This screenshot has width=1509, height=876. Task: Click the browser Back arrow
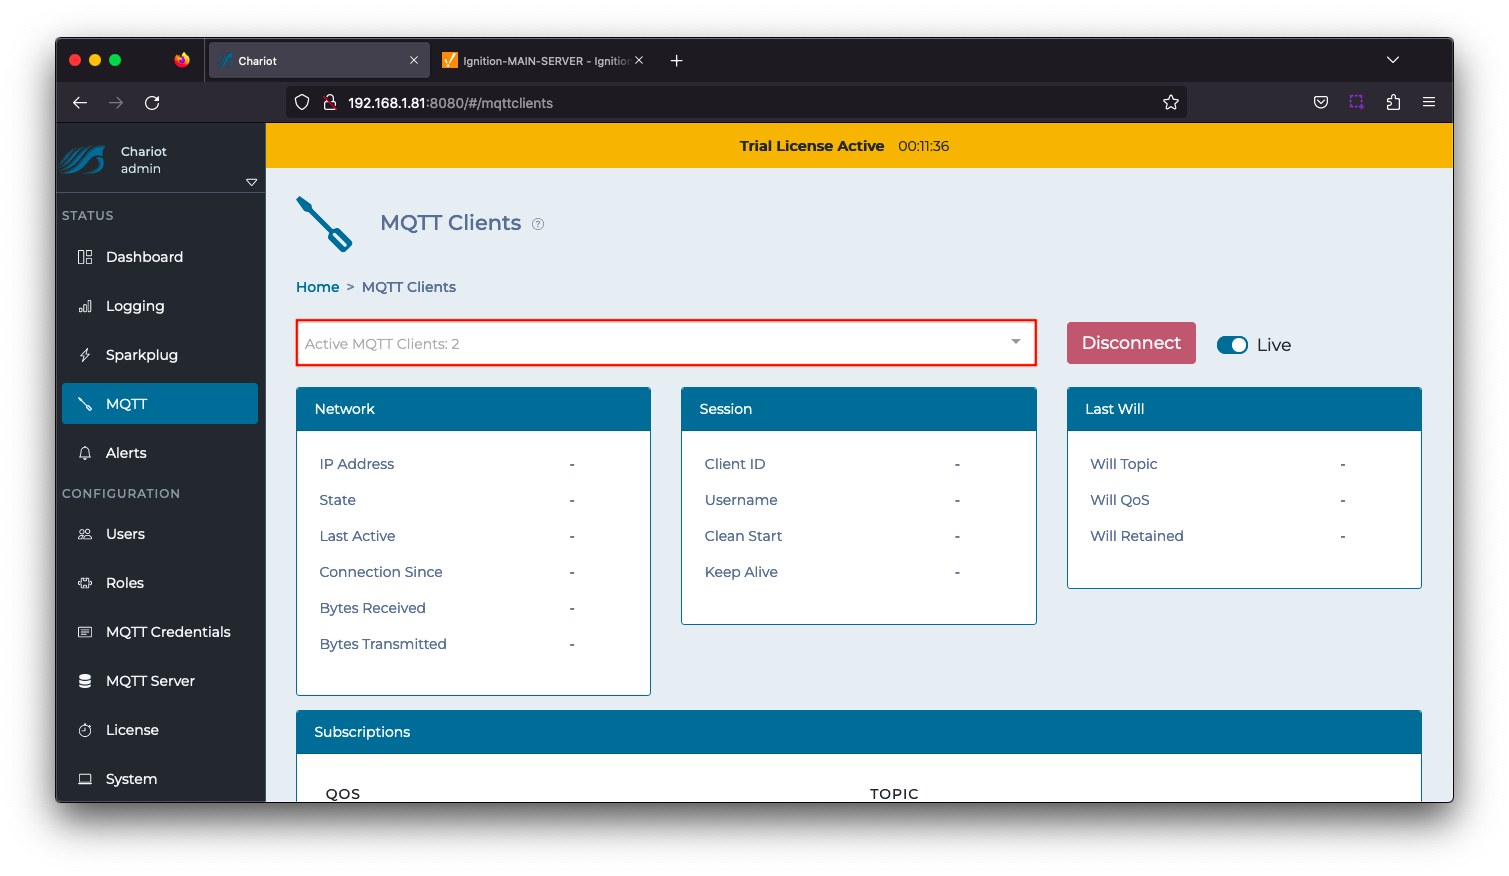(80, 102)
